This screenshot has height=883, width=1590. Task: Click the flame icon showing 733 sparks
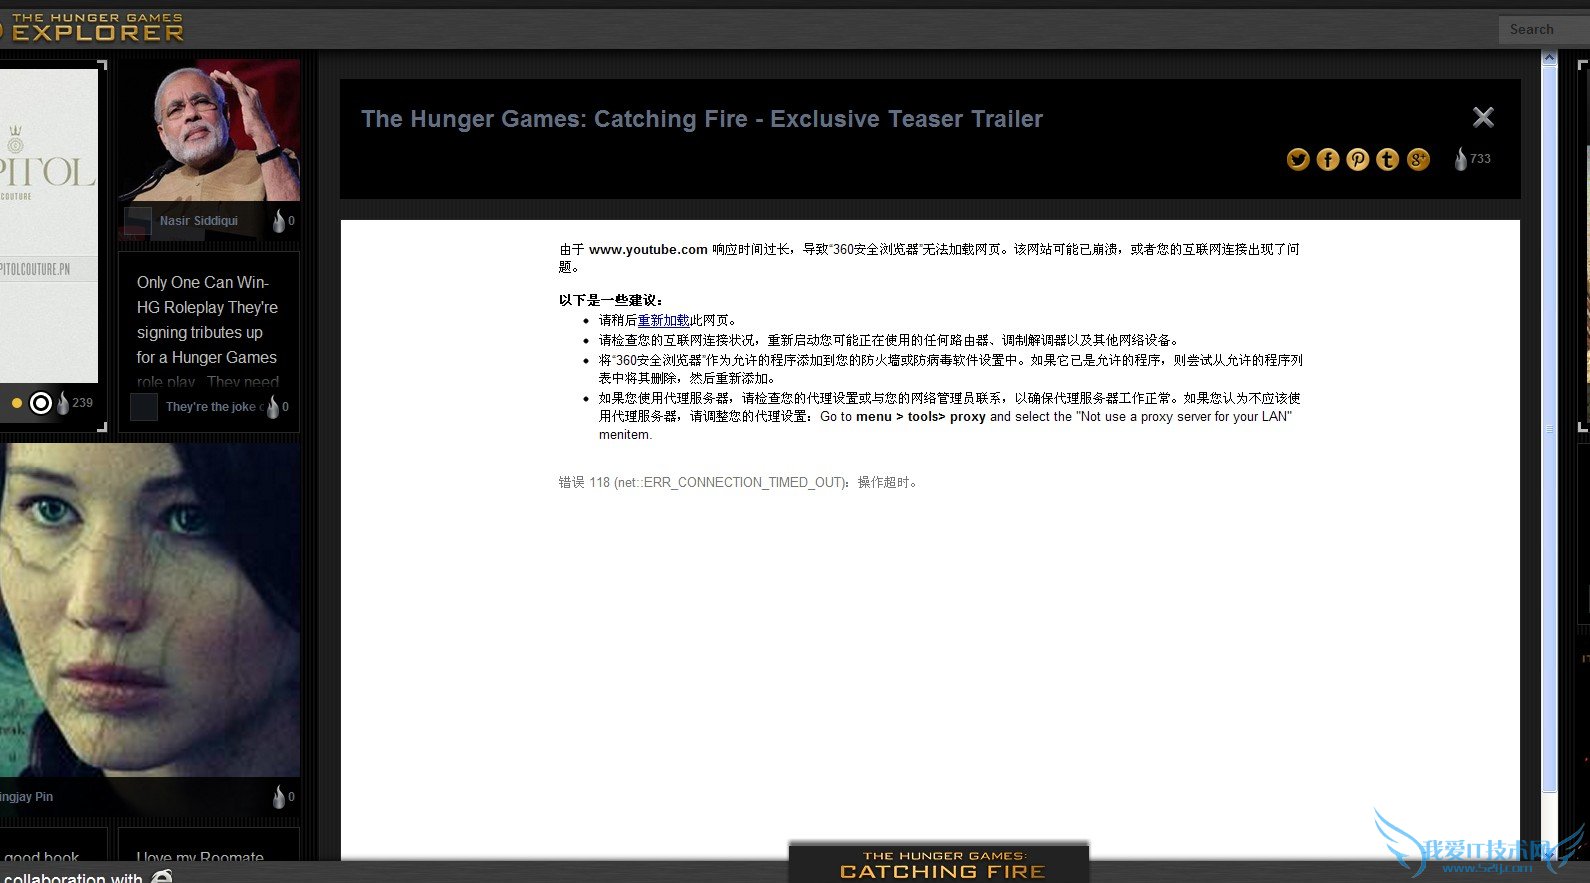(x=1461, y=159)
